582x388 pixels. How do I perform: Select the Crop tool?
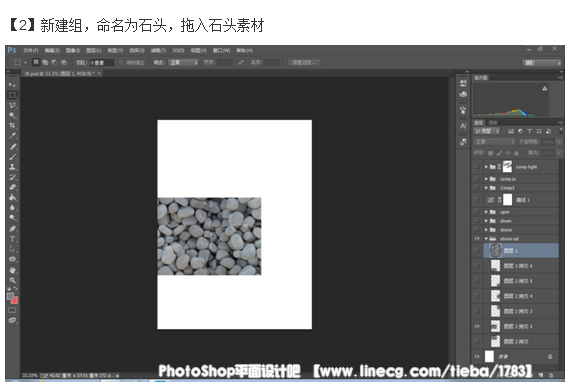(x=12, y=125)
